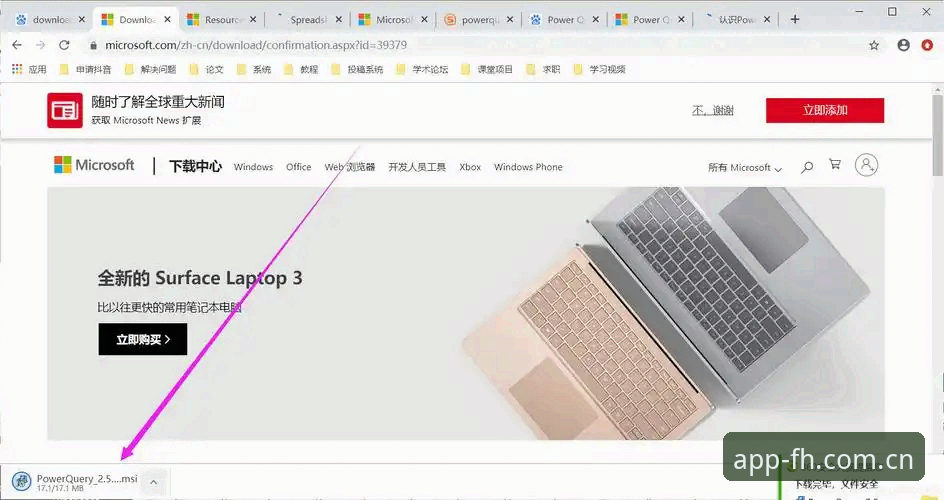Viewport: 944px width, 500px height.
Task: Open the Microsoft site search magnifier
Action: pos(807,167)
